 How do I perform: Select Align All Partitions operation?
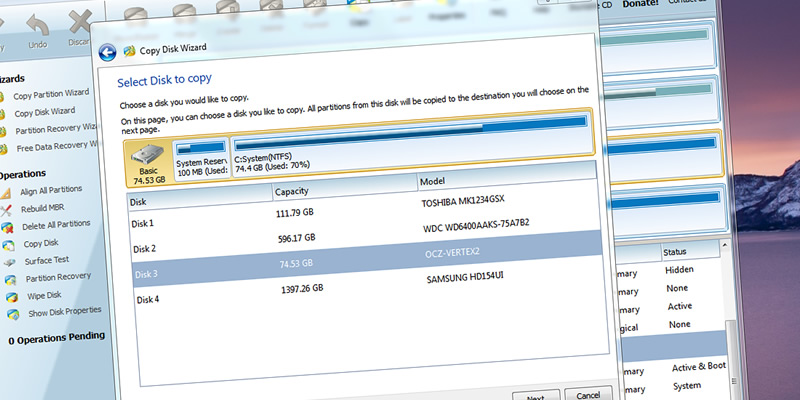(x=51, y=190)
